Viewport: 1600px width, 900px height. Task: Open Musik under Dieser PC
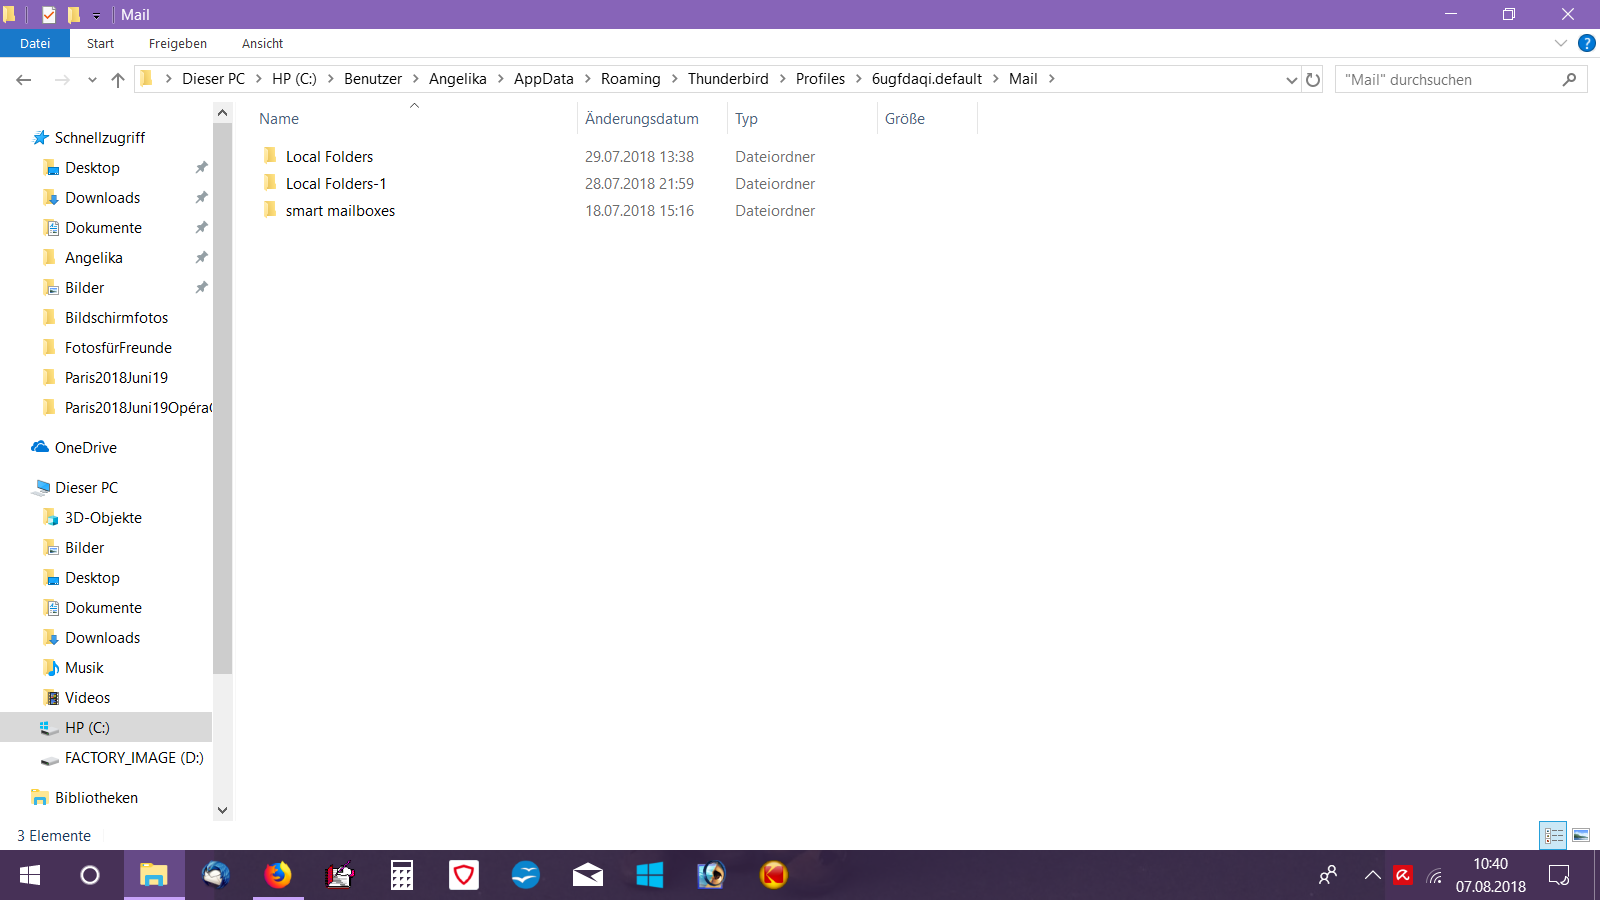(x=84, y=668)
